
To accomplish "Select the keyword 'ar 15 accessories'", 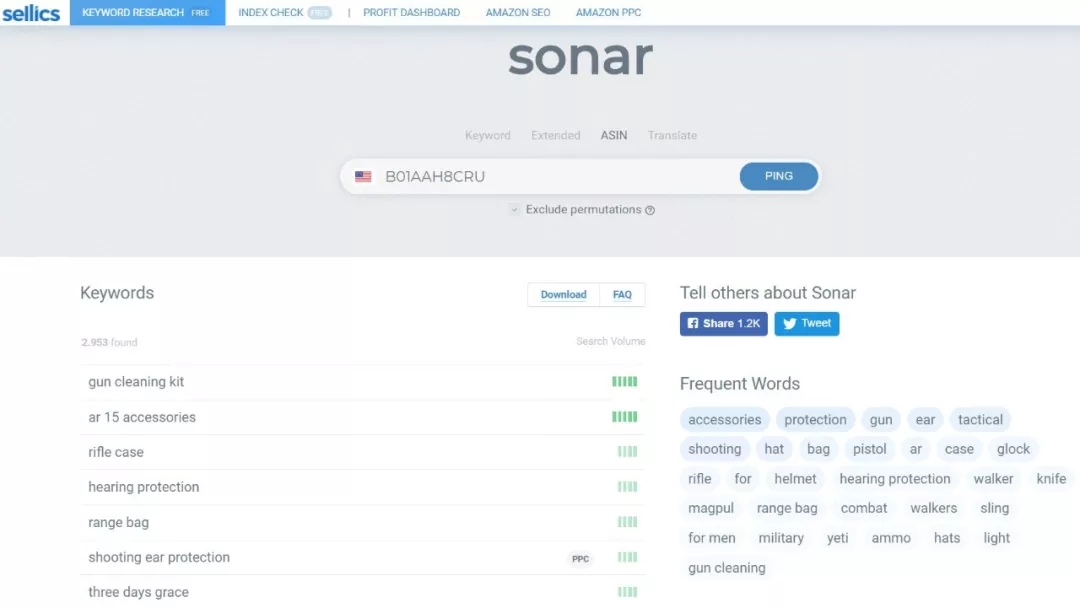I will coord(142,417).
